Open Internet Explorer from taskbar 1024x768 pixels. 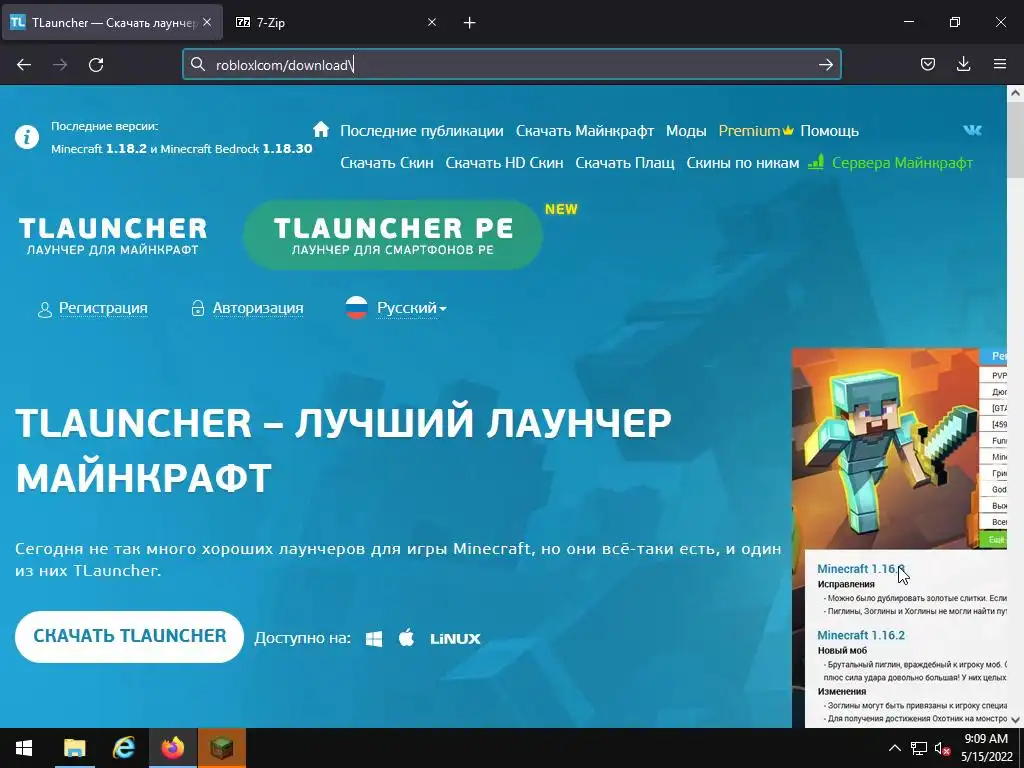(x=123, y=748)
